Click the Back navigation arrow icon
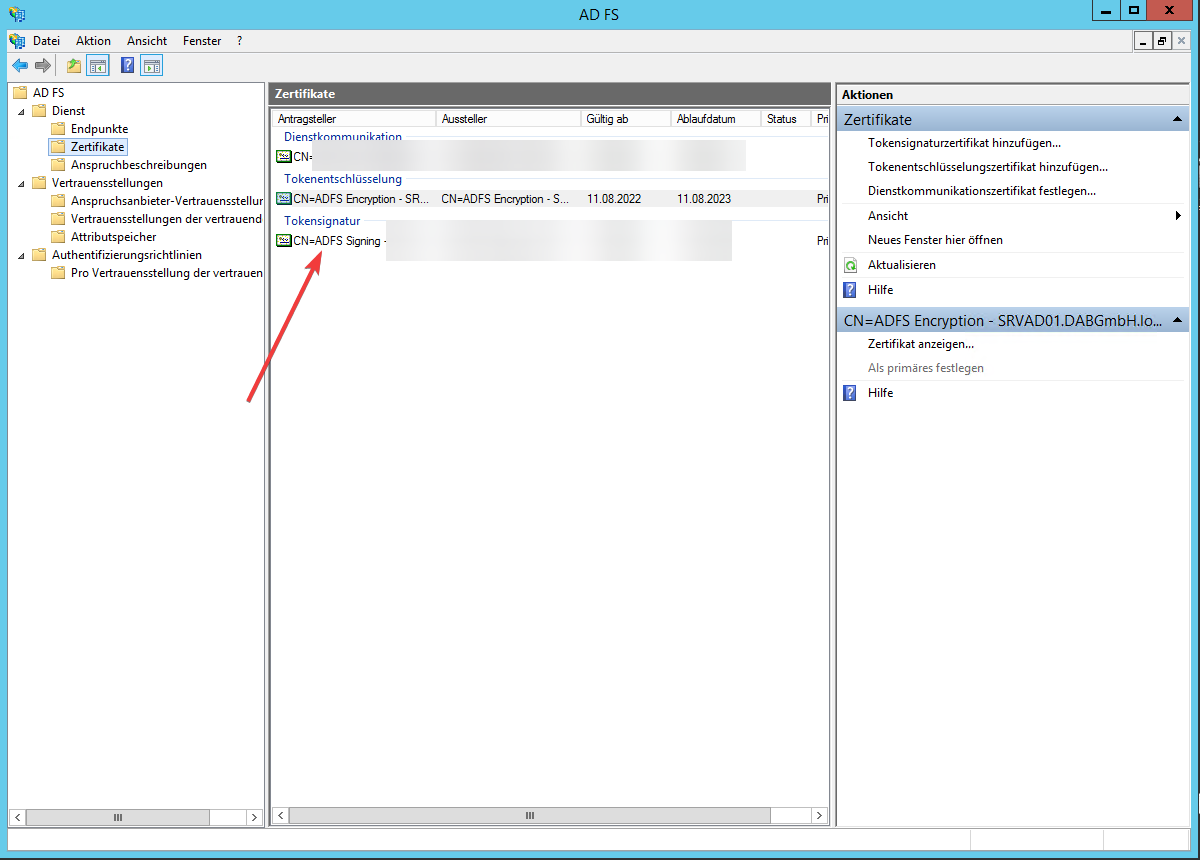This screenshot has width=1200, height=860. [20, 65]
